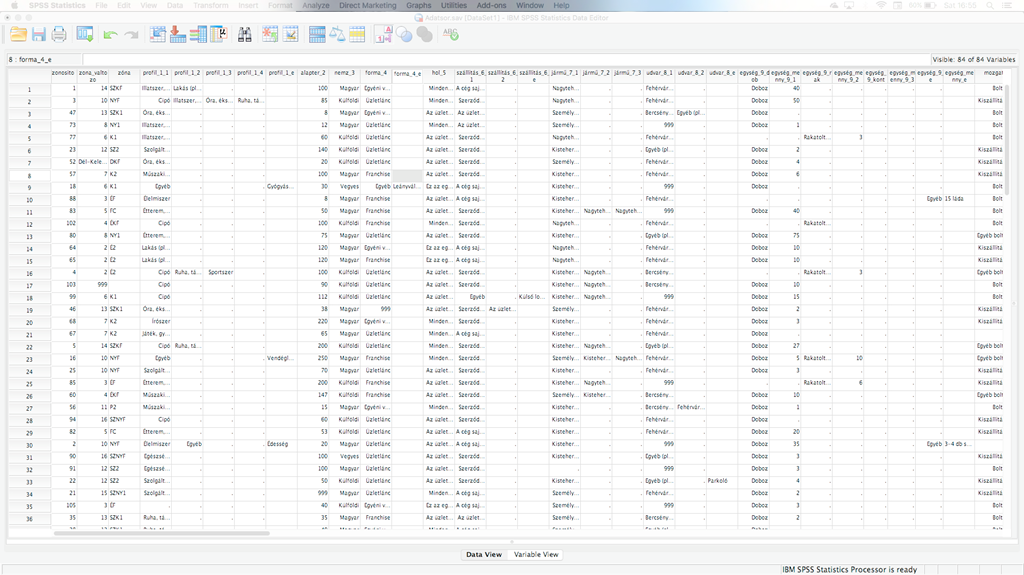The image size is (1024, 575).
Task: Open the Help menu
Action: click(x=561, y=5)
